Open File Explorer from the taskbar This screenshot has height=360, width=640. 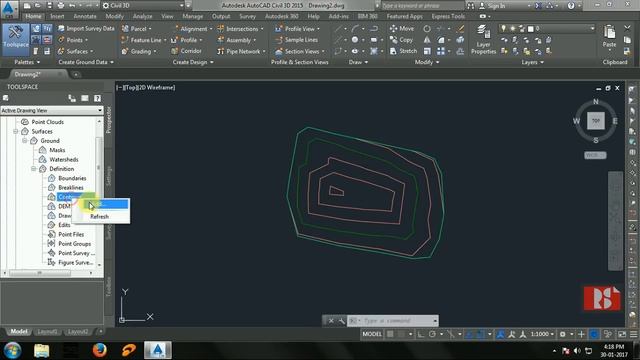[42, 350]
